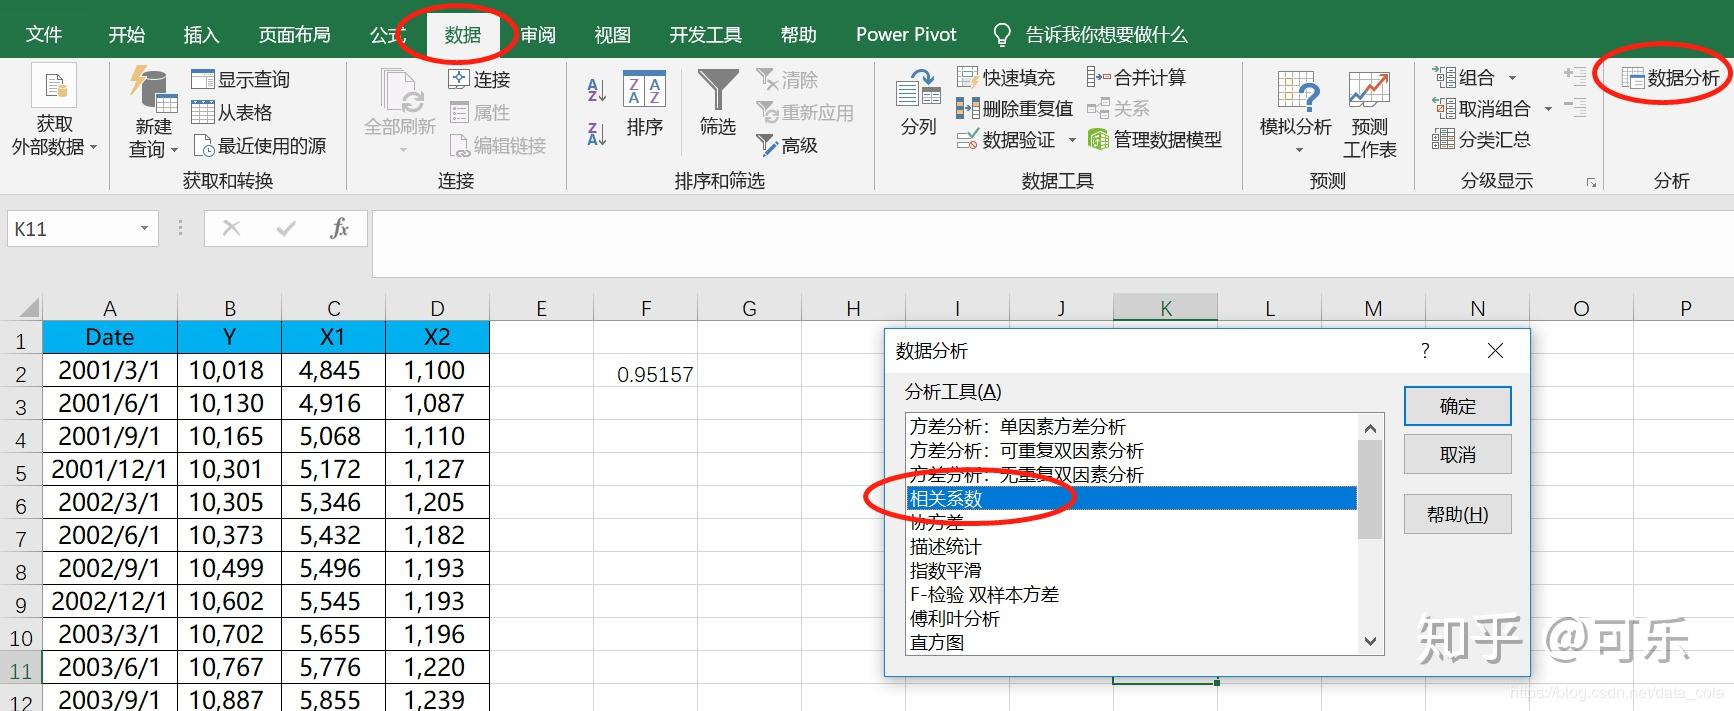Click 合并计算 command
1734x711 pixels.
point(1137,77)
